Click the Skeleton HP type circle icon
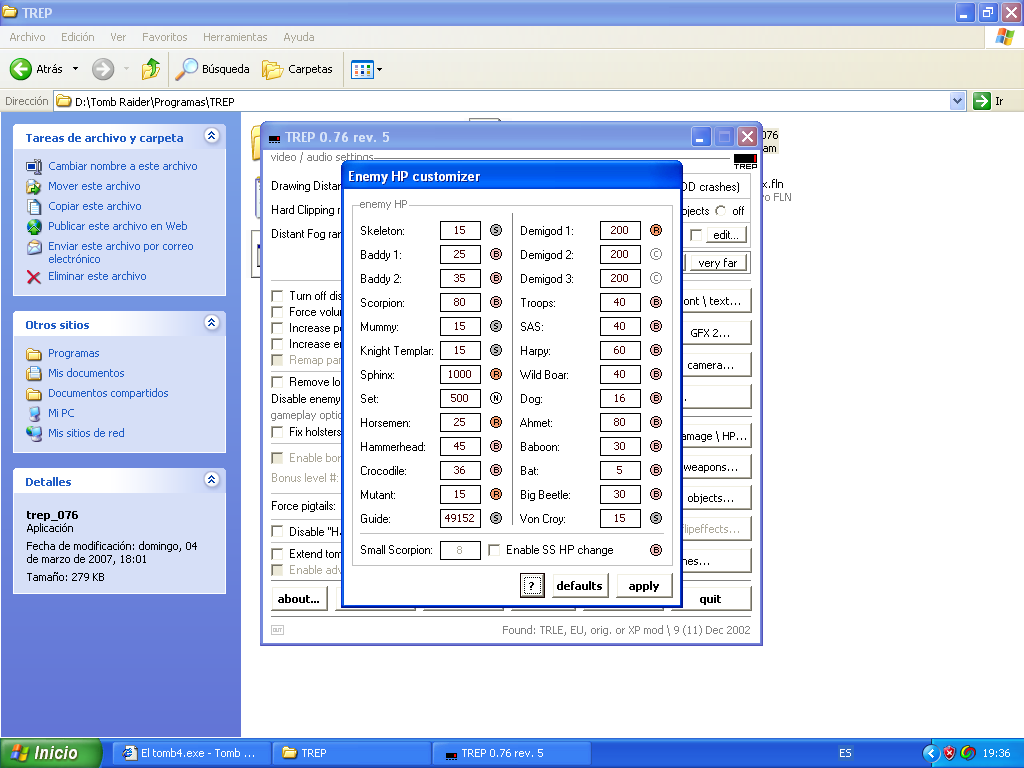This screenshot has height=768, width=1024. click(496, 231)
